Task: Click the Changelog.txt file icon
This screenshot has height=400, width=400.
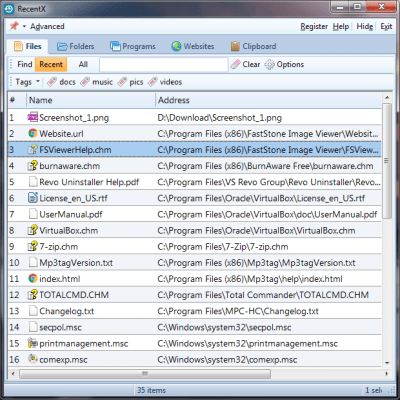Action: [33, 311]
